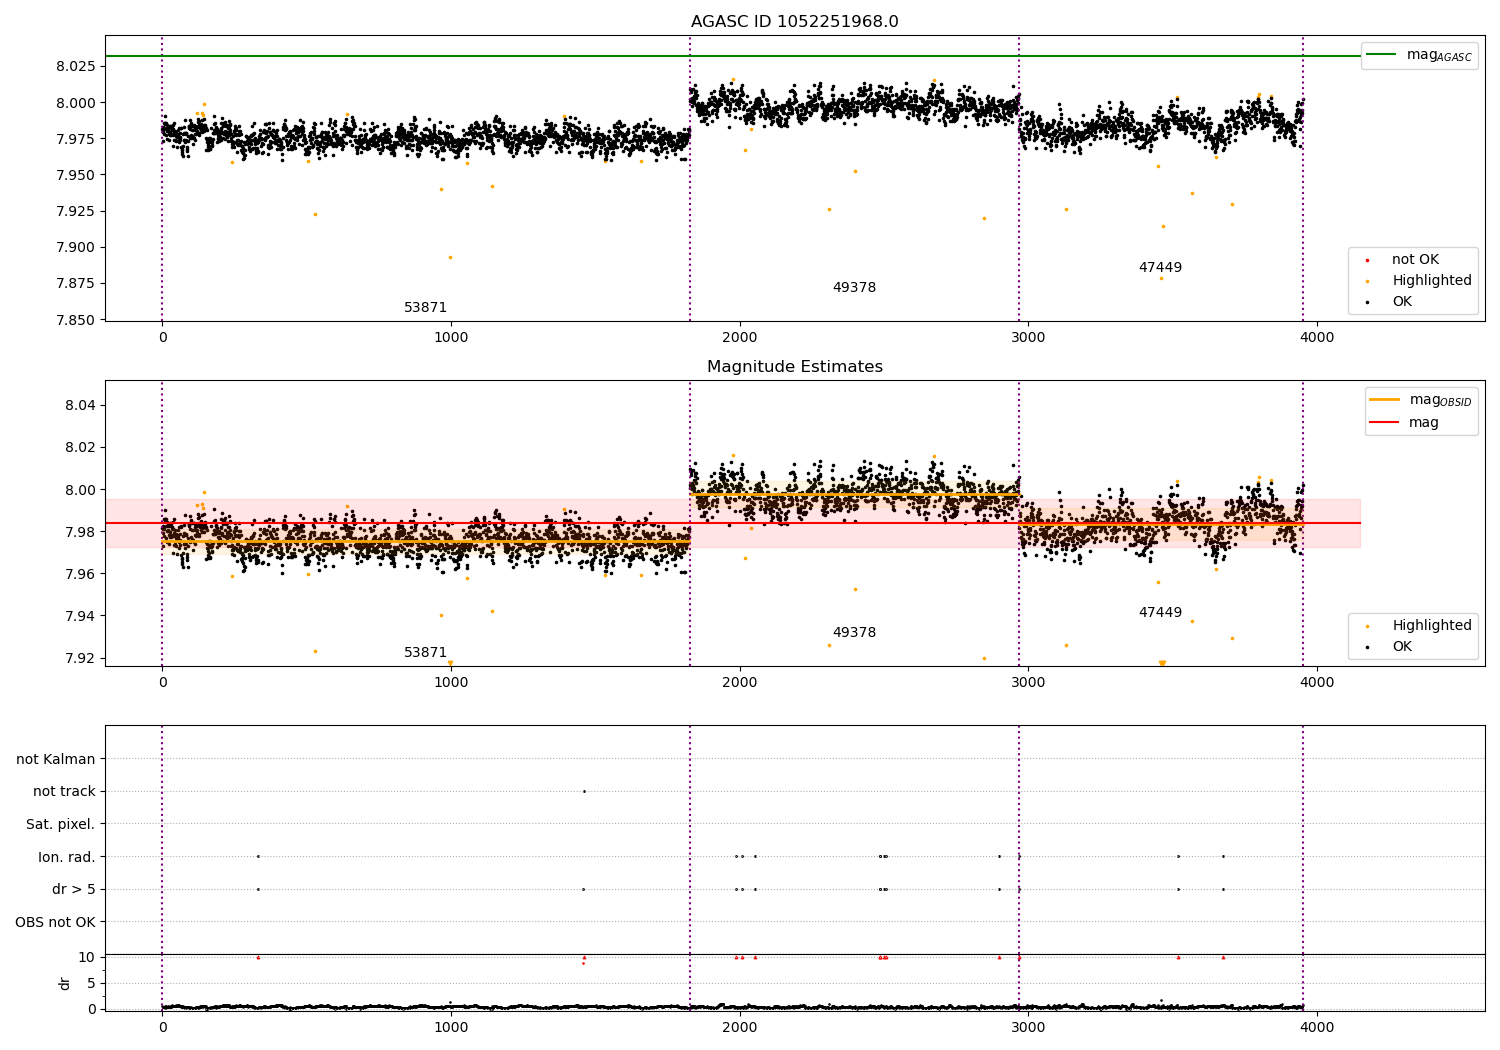Click the 7.875 y-axis tick label

click(76, 284)
